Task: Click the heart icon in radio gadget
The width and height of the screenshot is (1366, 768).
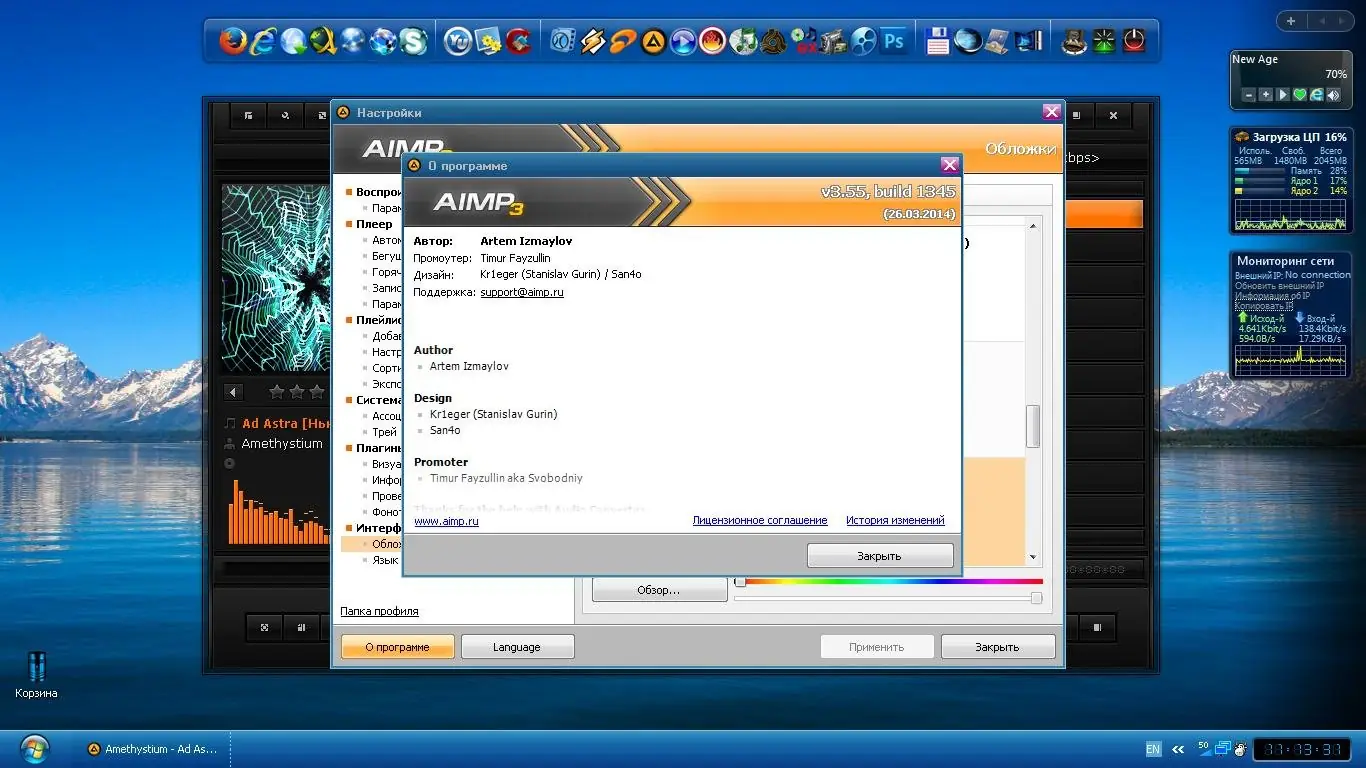Action: 1300,95
